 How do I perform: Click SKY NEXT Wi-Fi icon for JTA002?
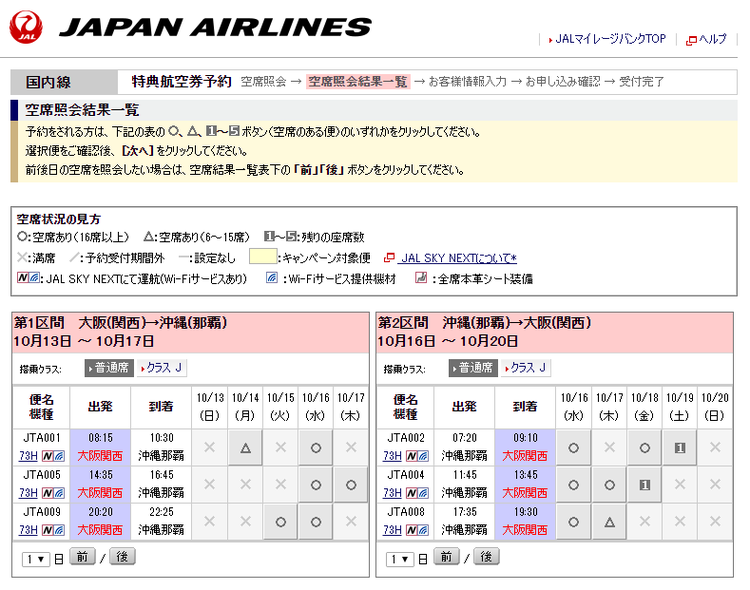pos(417,456)
